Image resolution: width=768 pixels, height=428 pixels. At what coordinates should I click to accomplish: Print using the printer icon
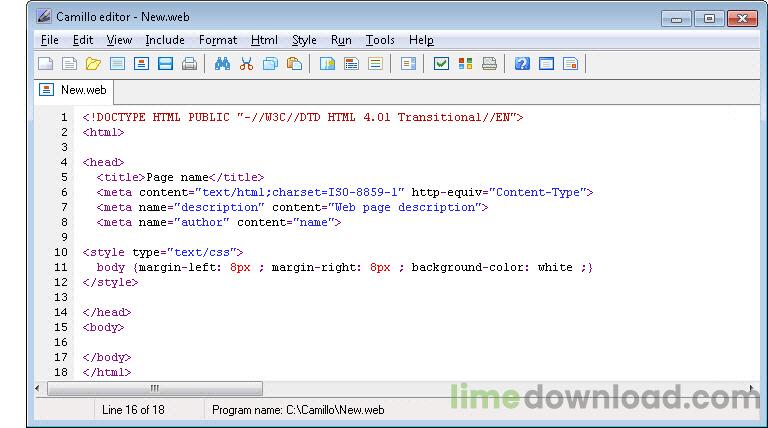pyautogui.click(x=189, y=64)
